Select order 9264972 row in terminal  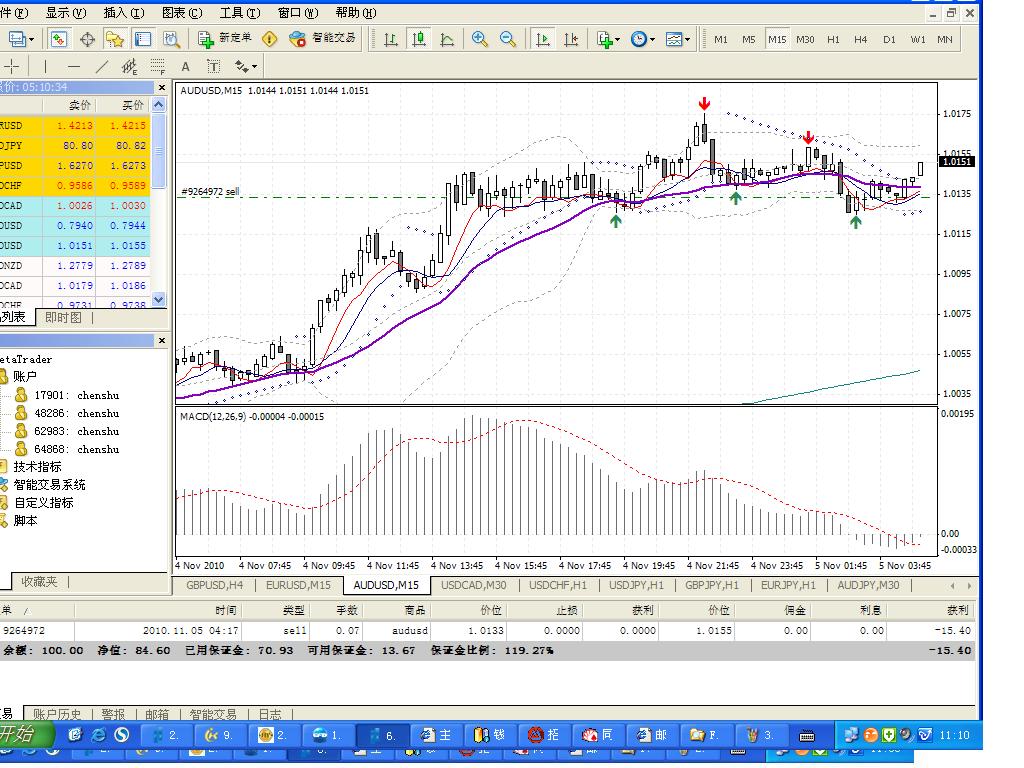coord(487,630)
